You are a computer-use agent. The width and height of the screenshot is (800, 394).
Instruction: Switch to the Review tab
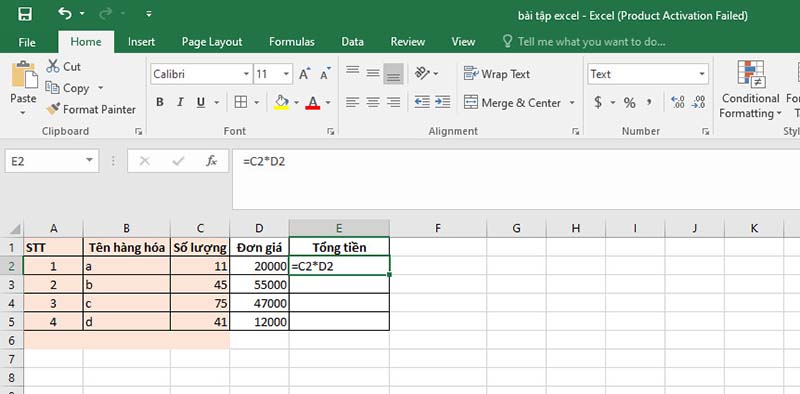408,42
